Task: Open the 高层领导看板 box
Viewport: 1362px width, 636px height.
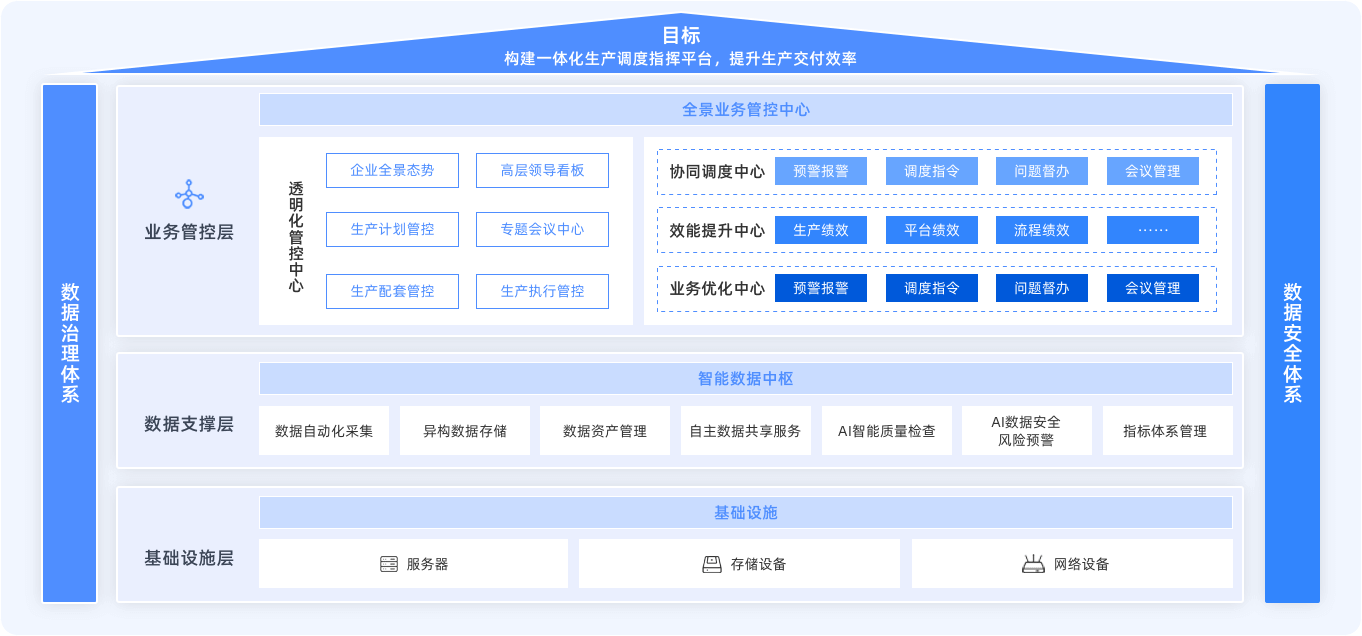Action: pos(542,171)
